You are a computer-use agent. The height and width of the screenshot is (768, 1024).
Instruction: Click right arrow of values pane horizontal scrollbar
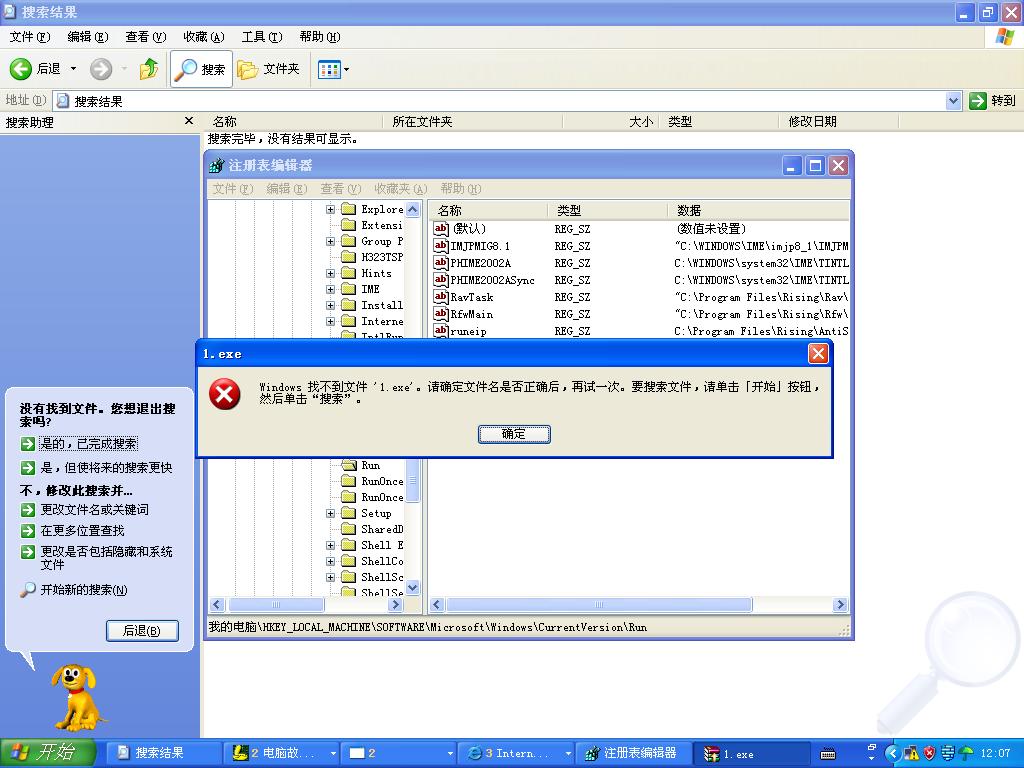[x=840, y=605]
